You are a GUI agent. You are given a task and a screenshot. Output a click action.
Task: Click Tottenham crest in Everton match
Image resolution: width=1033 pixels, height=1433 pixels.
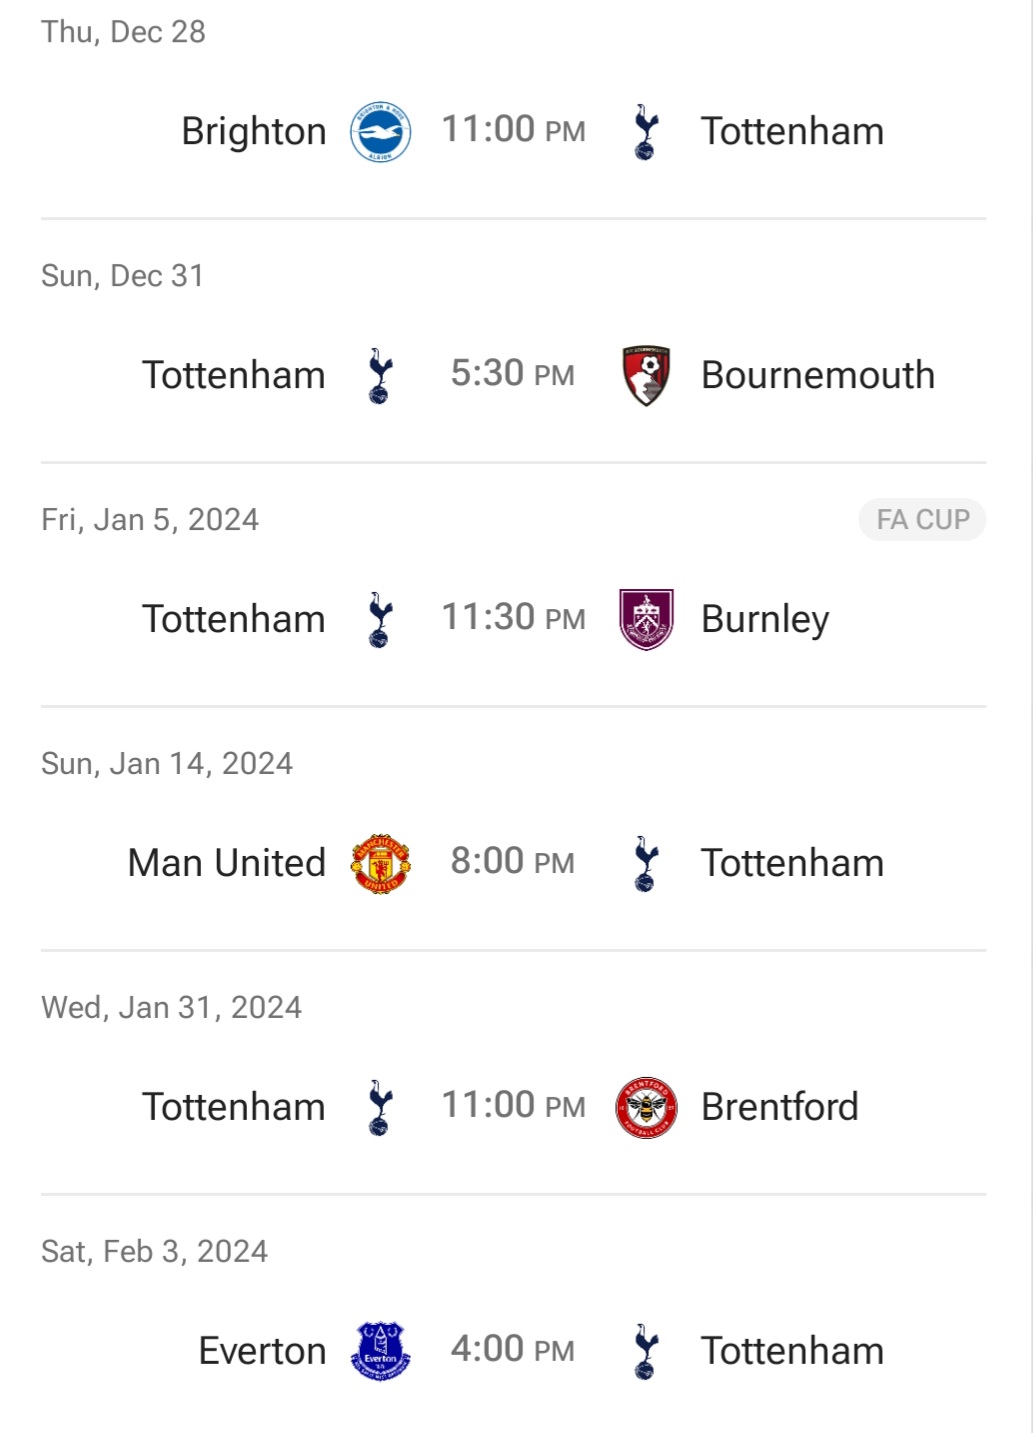pos(646,1352)
